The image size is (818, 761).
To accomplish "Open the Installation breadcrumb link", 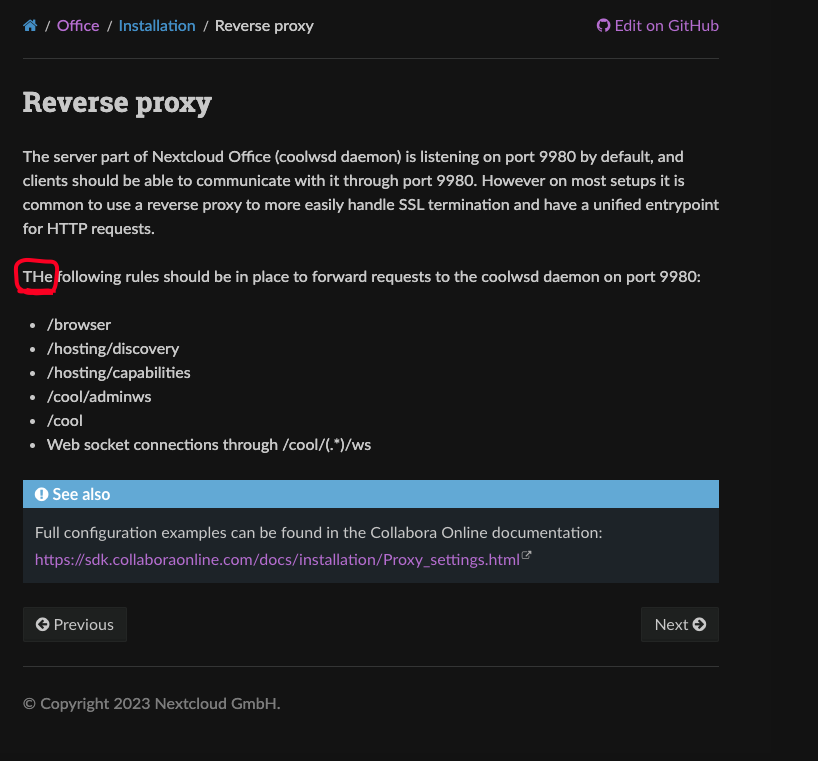I will tap(157, 26).
